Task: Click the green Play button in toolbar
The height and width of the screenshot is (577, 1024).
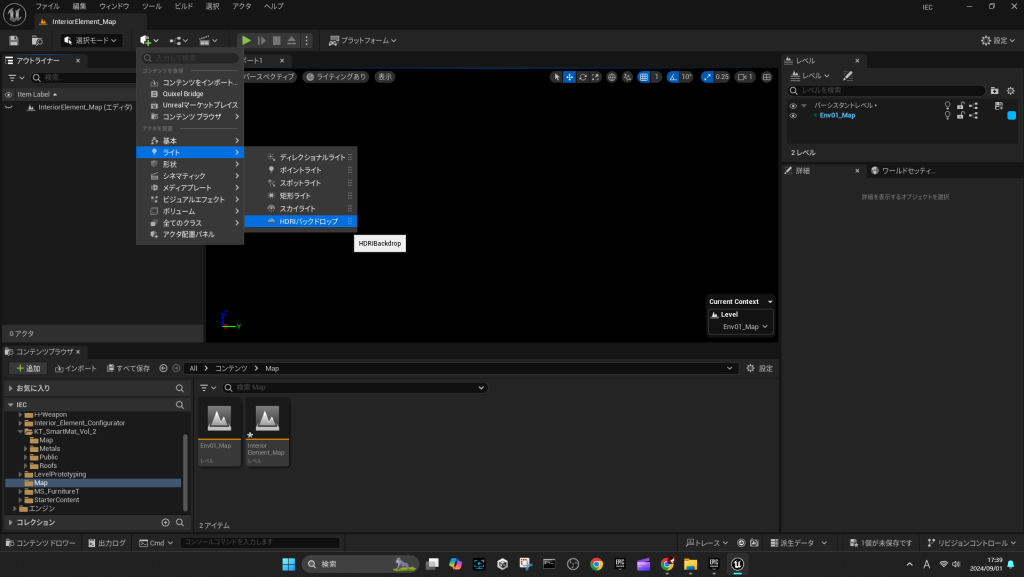Action: [x=246, y=40]
